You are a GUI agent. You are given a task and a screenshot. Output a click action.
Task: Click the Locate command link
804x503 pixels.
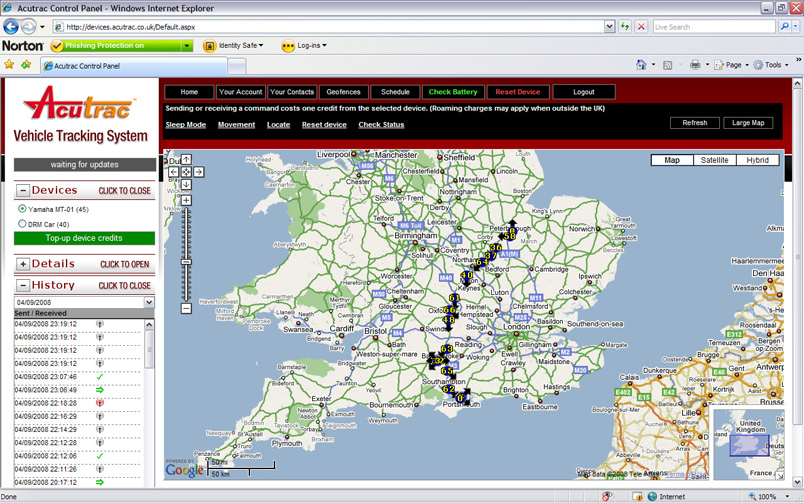[x=278, y=125]
